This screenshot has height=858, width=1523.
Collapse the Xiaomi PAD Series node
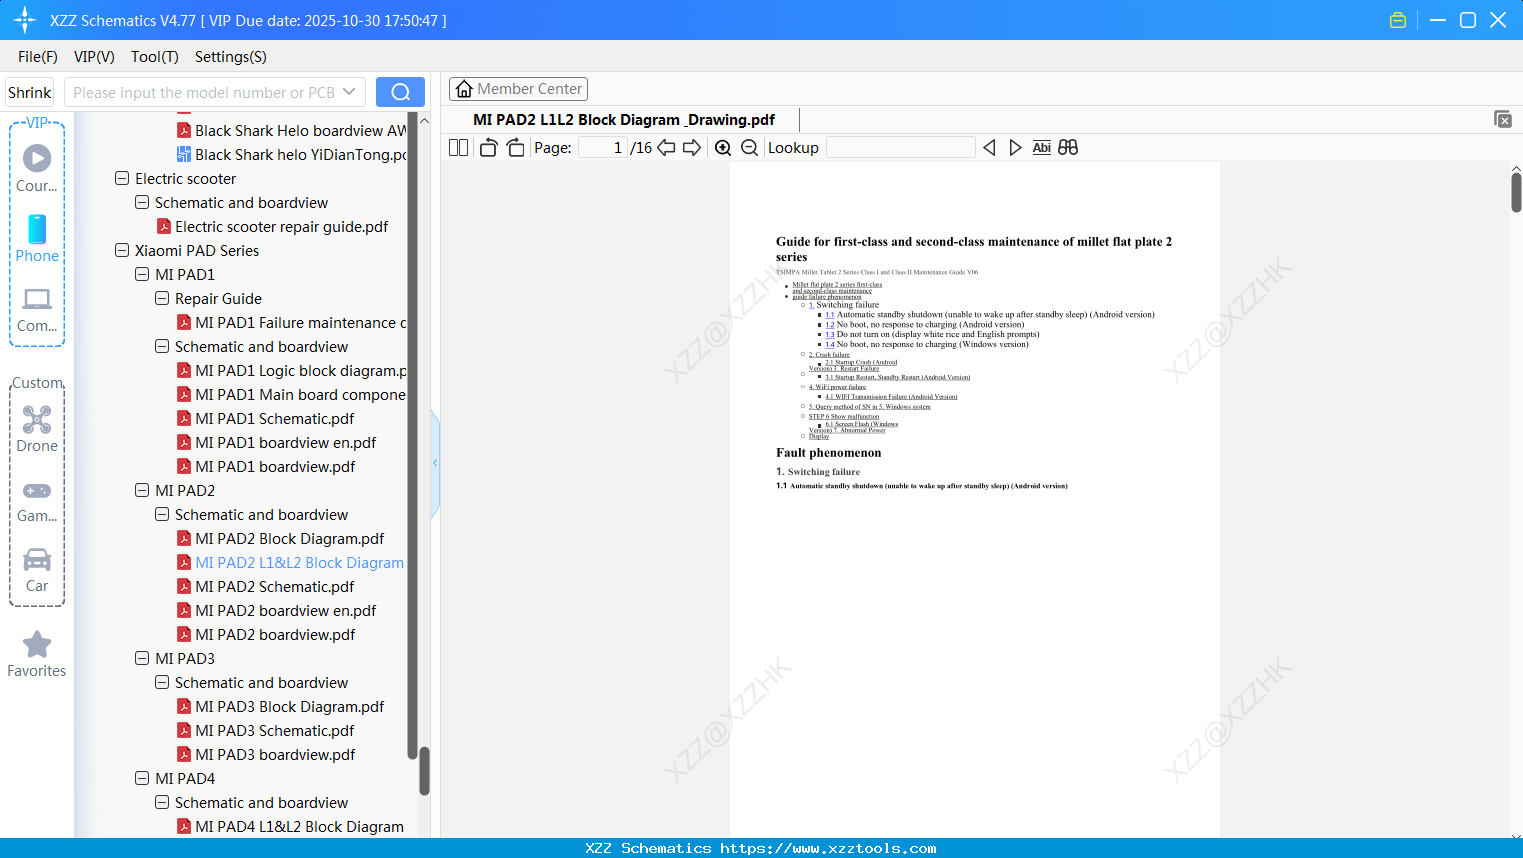(122, 251)
